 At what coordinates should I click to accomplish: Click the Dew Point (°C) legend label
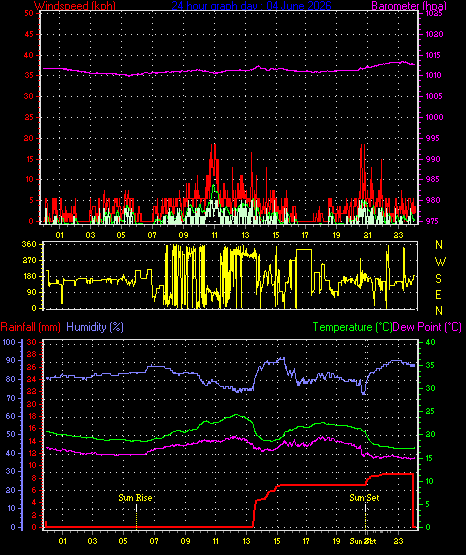pos(427,327)
